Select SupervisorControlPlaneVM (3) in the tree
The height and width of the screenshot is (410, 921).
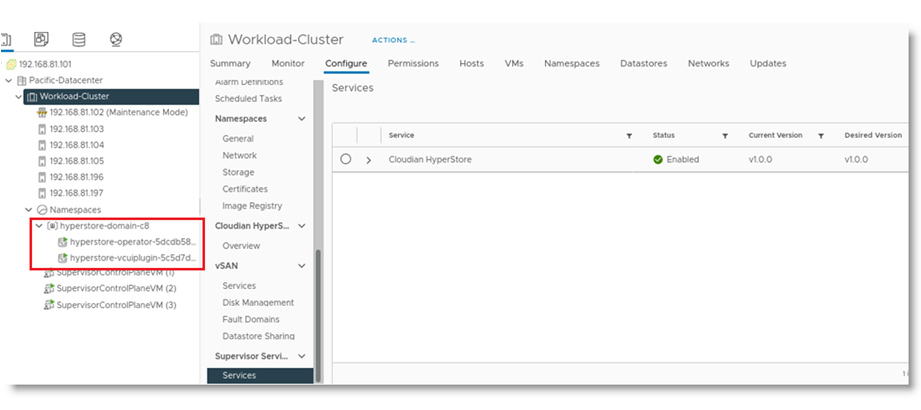tap(116, 305)
